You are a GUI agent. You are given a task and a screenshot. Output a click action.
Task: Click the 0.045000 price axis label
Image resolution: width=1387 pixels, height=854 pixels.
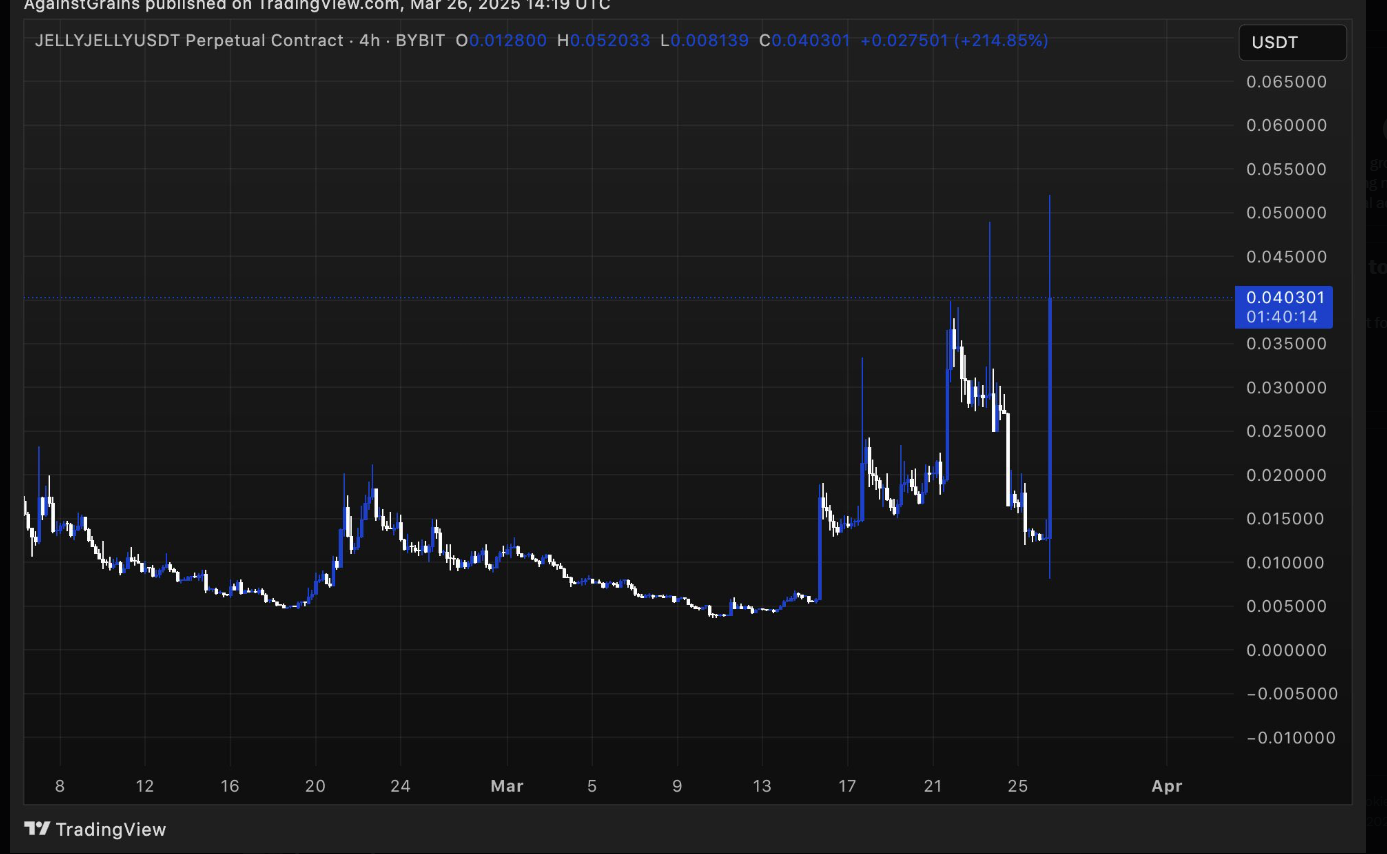tap(1286, 257)
